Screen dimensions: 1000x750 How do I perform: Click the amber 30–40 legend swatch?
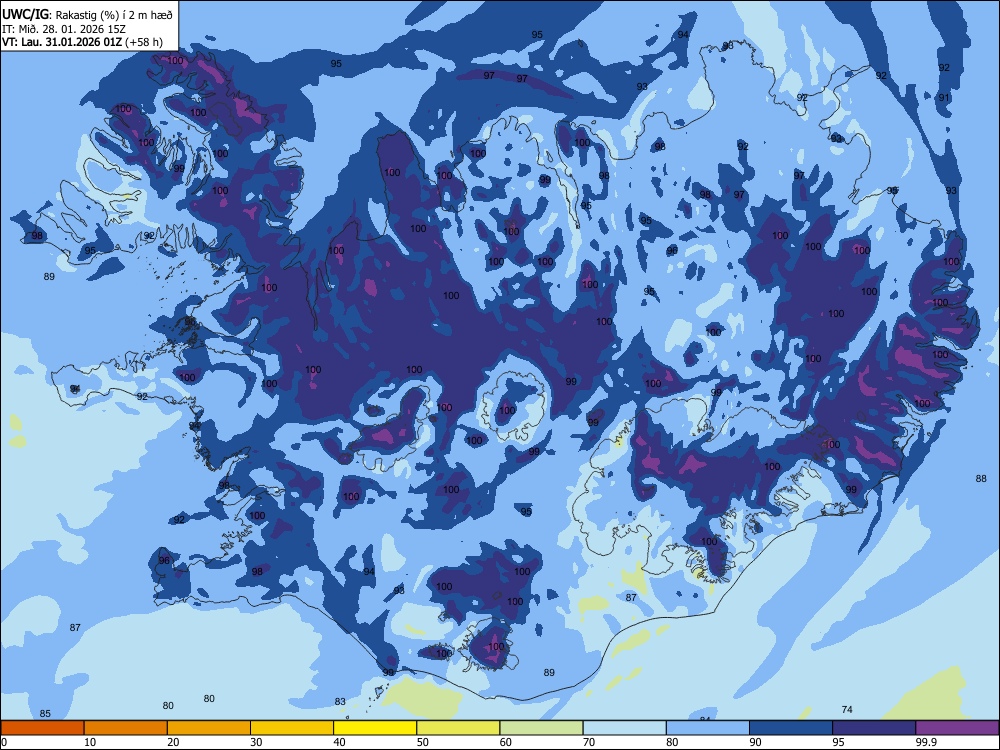tap(292, 728)
